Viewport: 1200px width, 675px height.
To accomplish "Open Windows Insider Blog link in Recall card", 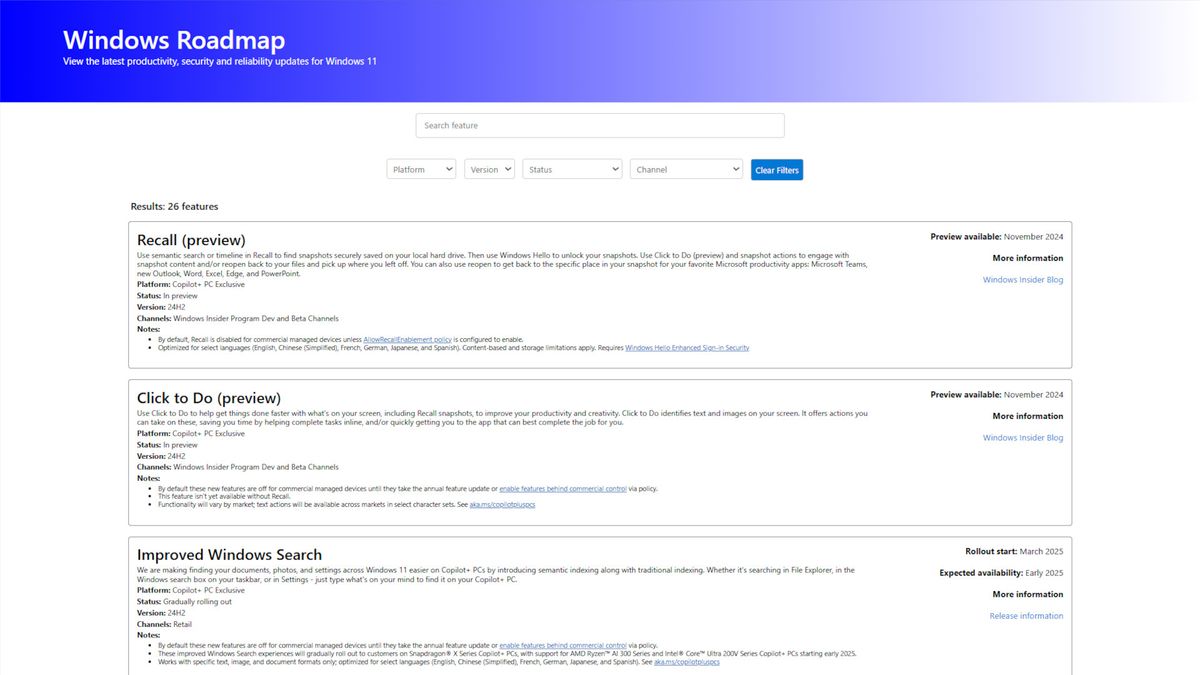I will [x=1023, y=280].
